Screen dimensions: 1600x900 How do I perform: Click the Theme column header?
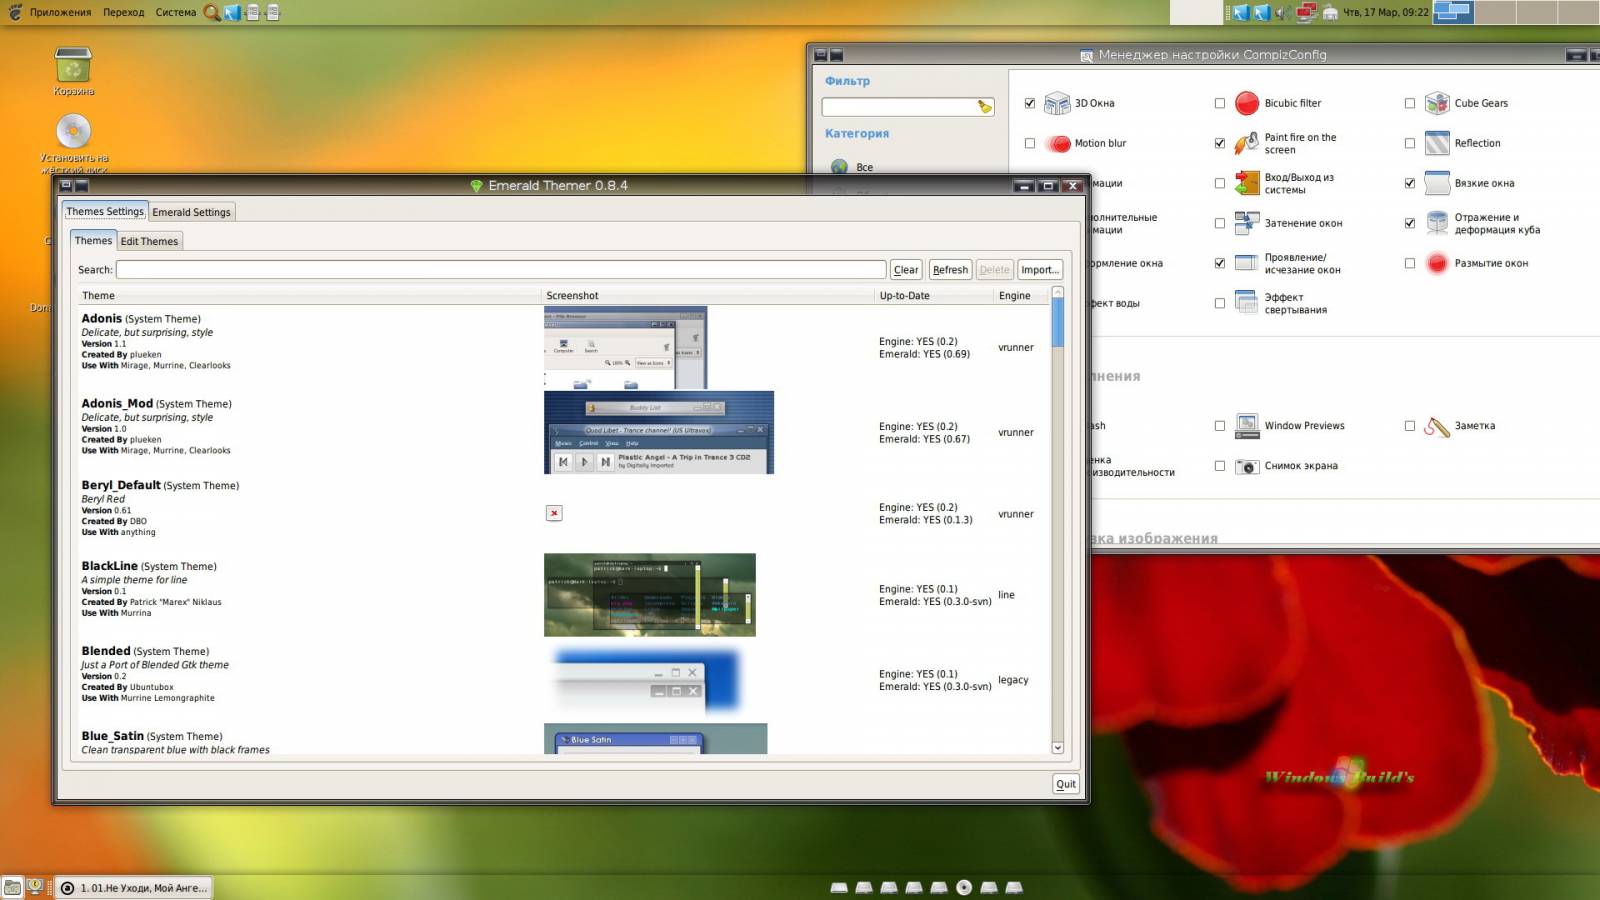tap(309, 296)
